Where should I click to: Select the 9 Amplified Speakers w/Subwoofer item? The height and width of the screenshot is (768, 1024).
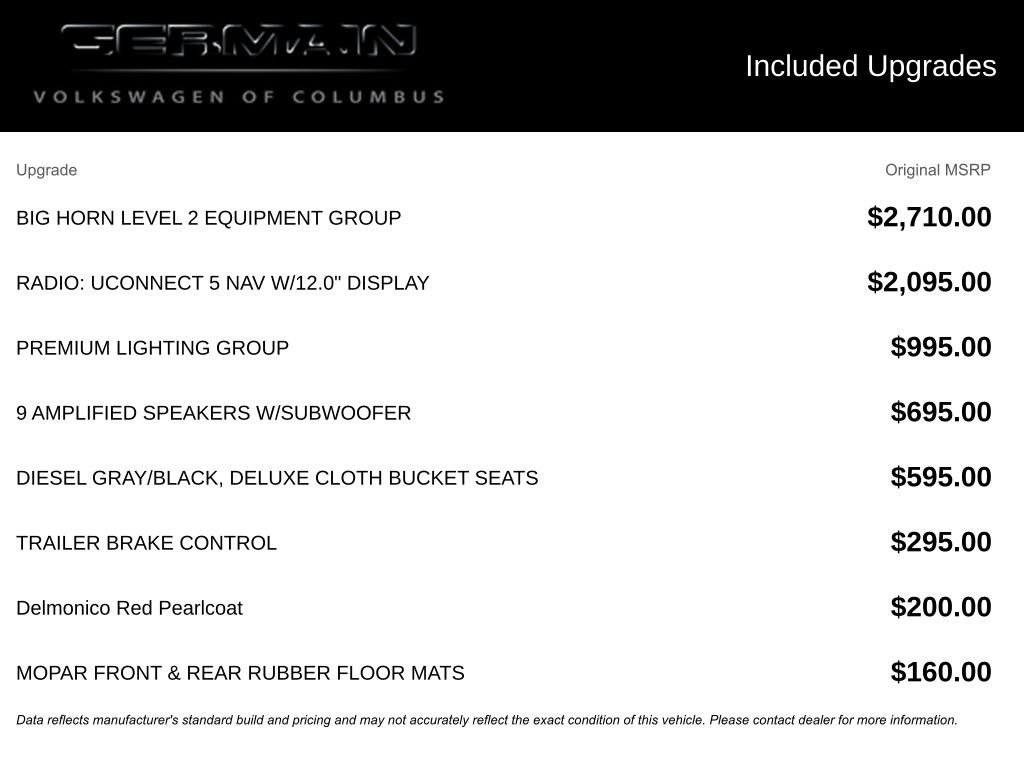[x=214, y=413]
